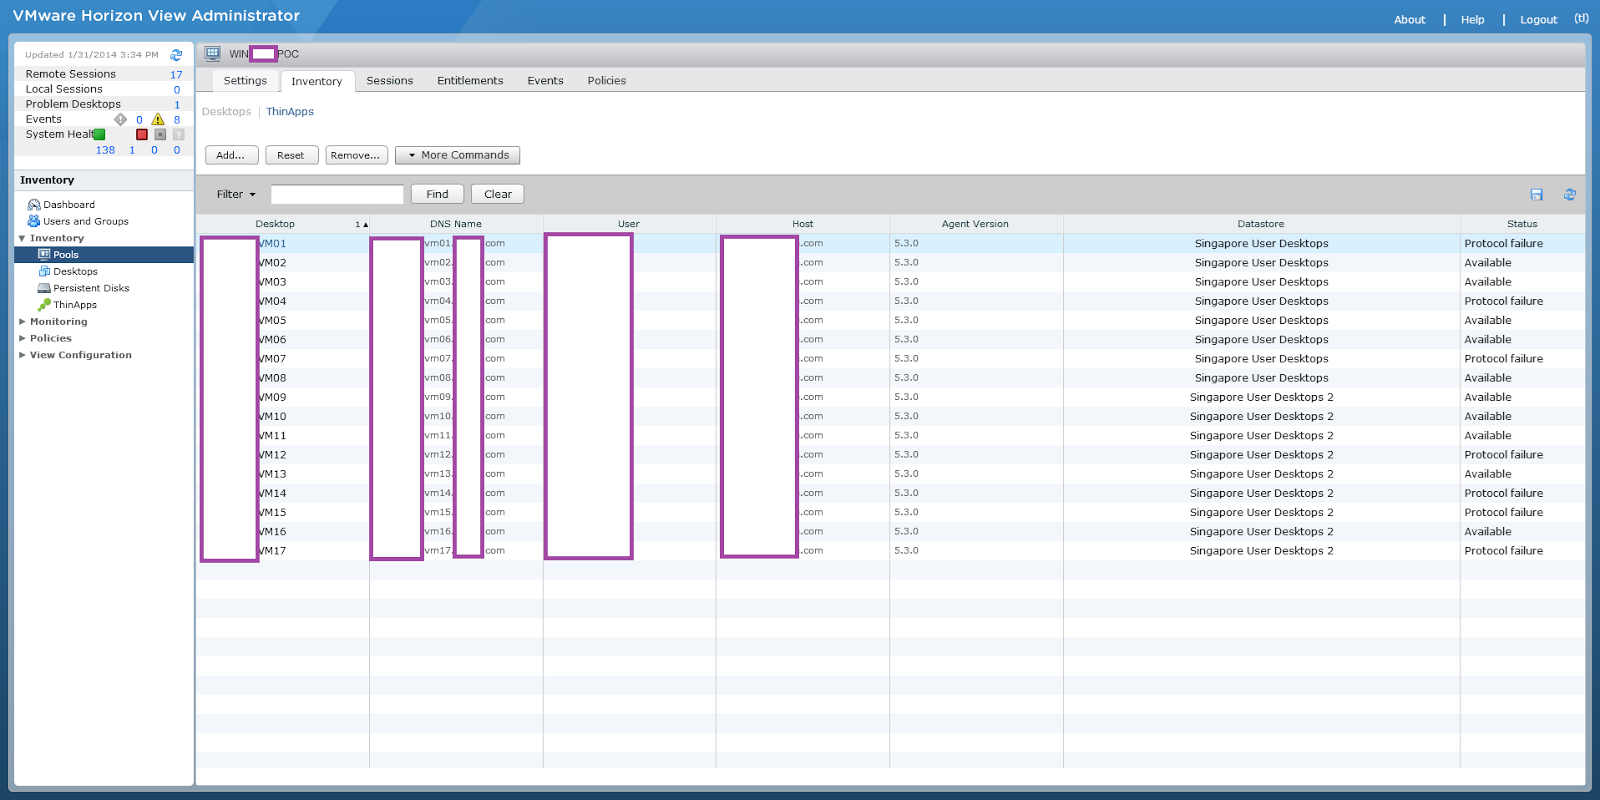Open Dashboard from the sidebar
The height and width of the screenshot is (800, 1600).
tap(68, 205)
